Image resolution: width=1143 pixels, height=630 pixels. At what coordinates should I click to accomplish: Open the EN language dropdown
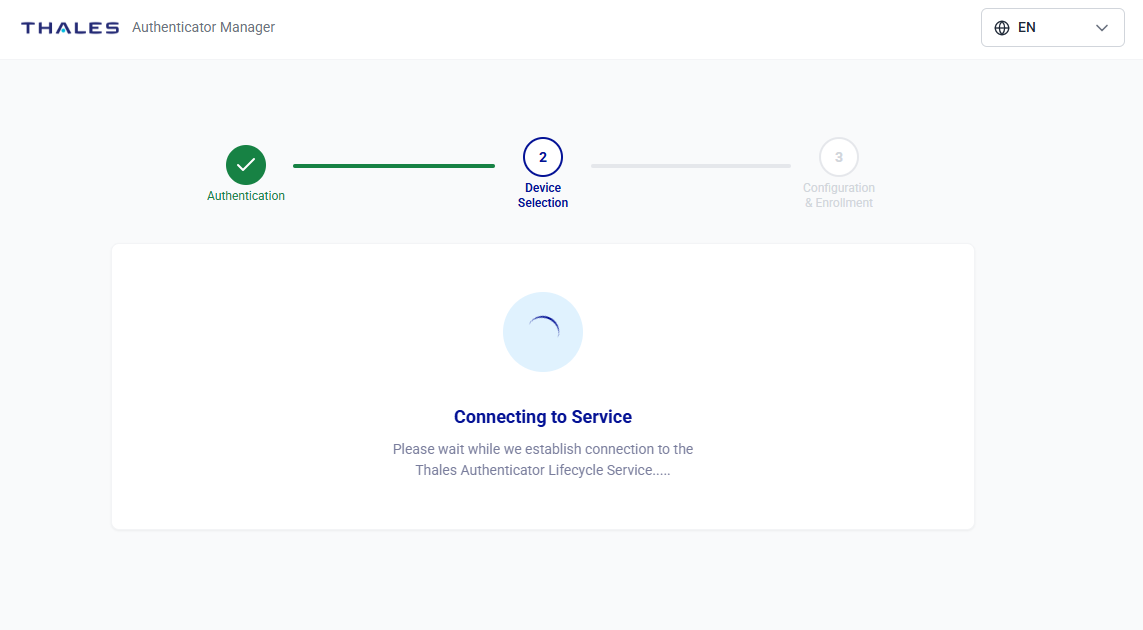point(1052,28)
